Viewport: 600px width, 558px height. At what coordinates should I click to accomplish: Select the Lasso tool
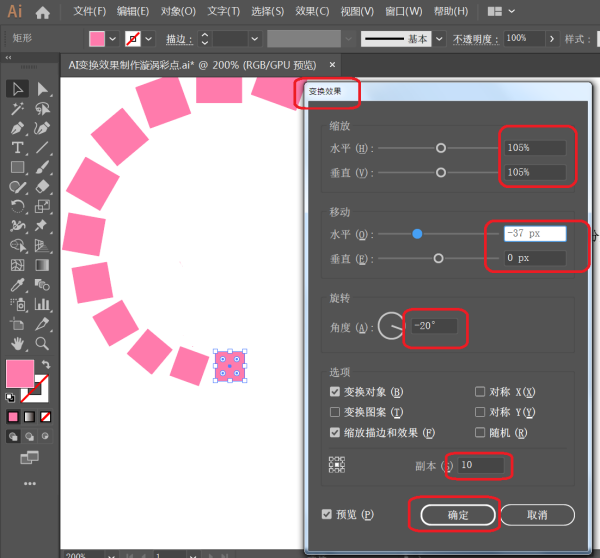tap(42, 109)
